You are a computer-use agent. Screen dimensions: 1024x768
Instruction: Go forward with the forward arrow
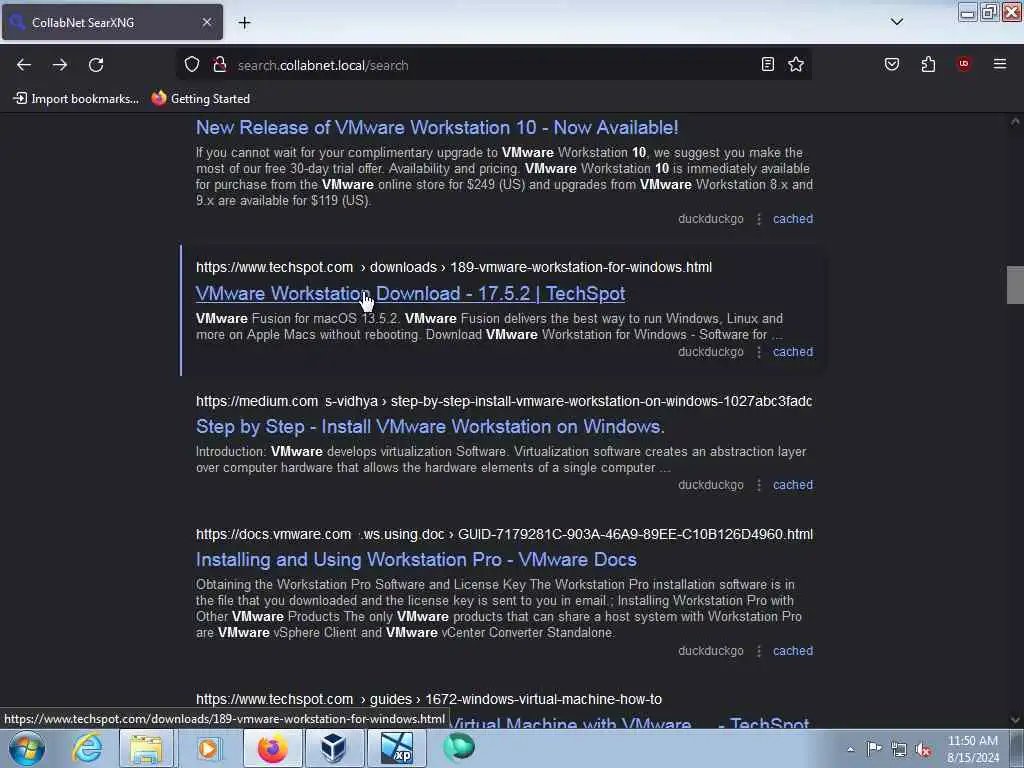[60, 65]
